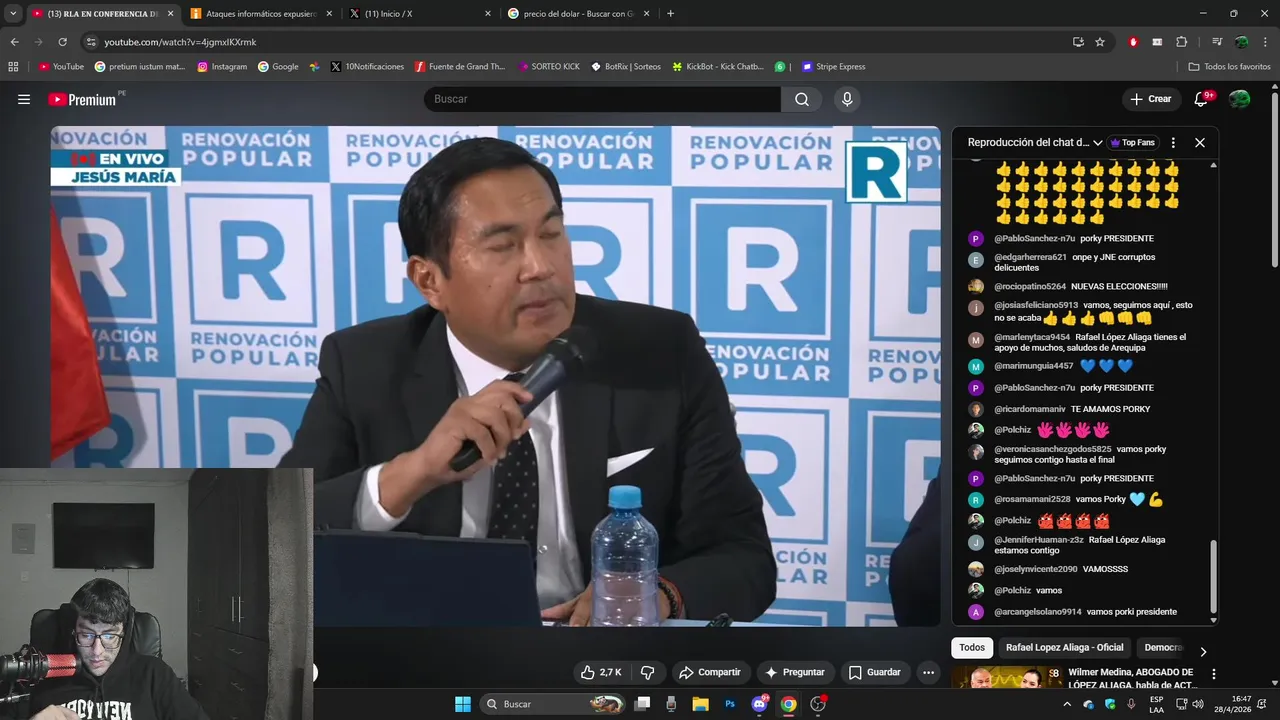Open the Wilmer Medina suggested video thumbnail
The height and width of the screenshot is (720, 1280).
1005,677
